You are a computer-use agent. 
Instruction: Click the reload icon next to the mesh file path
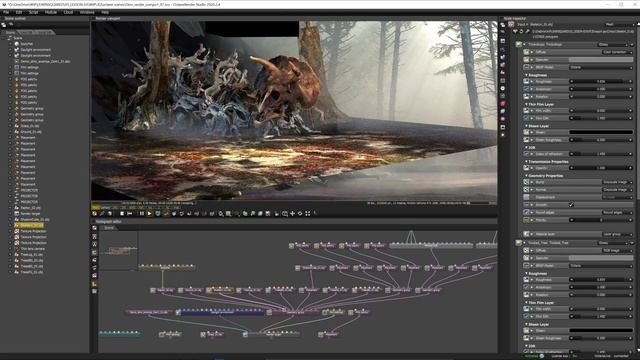click(x=521, y=31)
